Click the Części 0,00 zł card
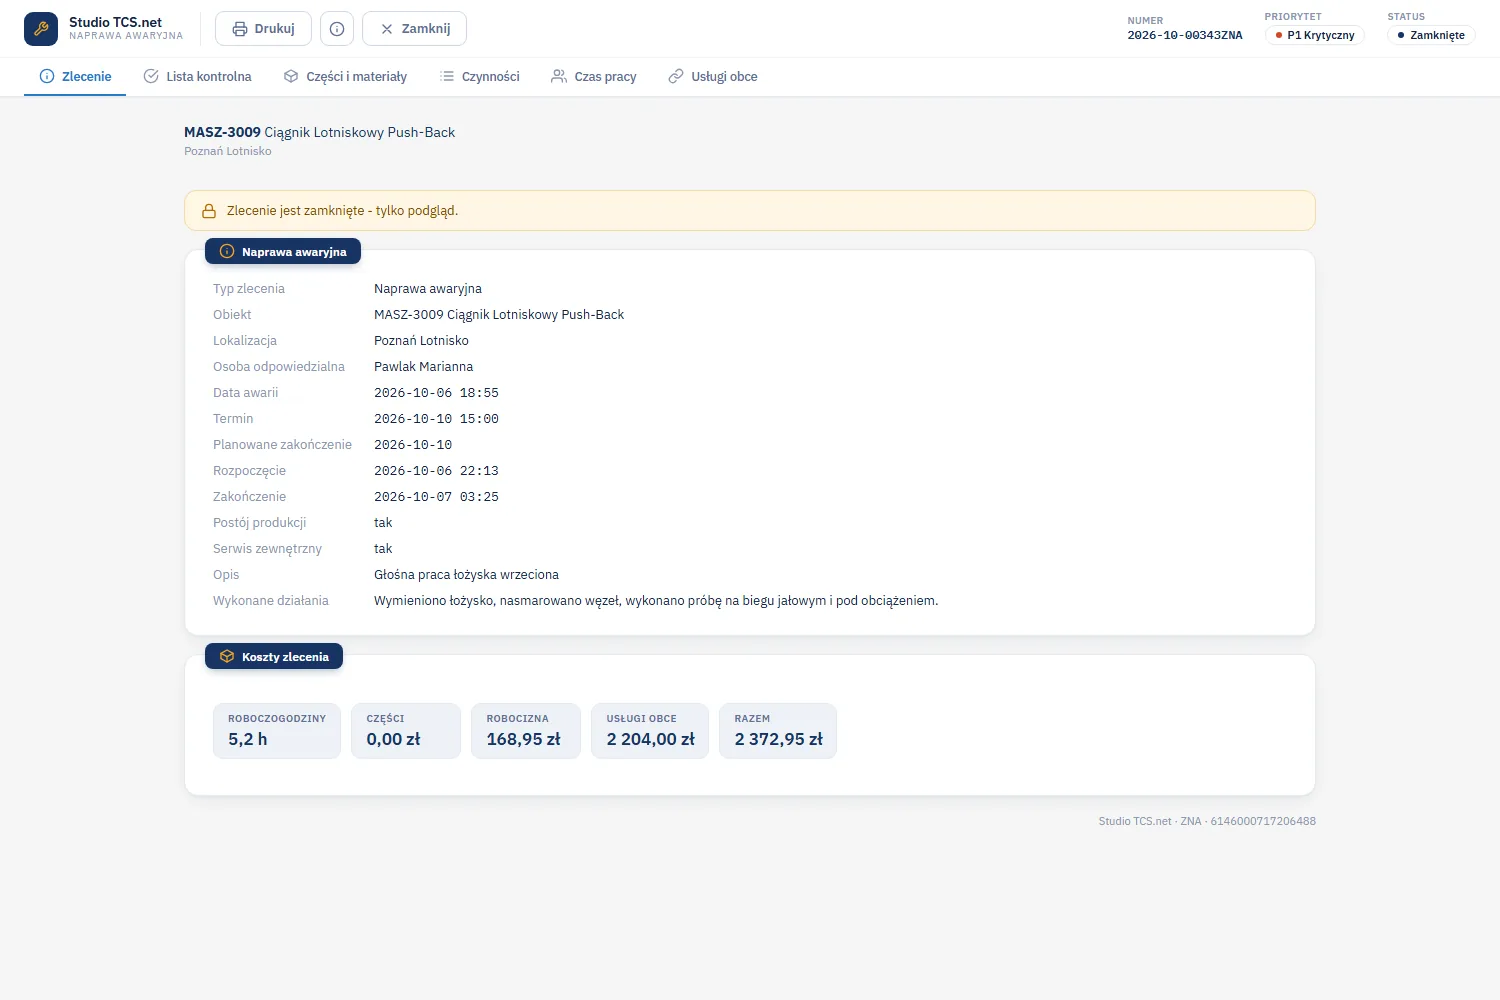This screenshot has height=1000, width=1500. point(406,731)
